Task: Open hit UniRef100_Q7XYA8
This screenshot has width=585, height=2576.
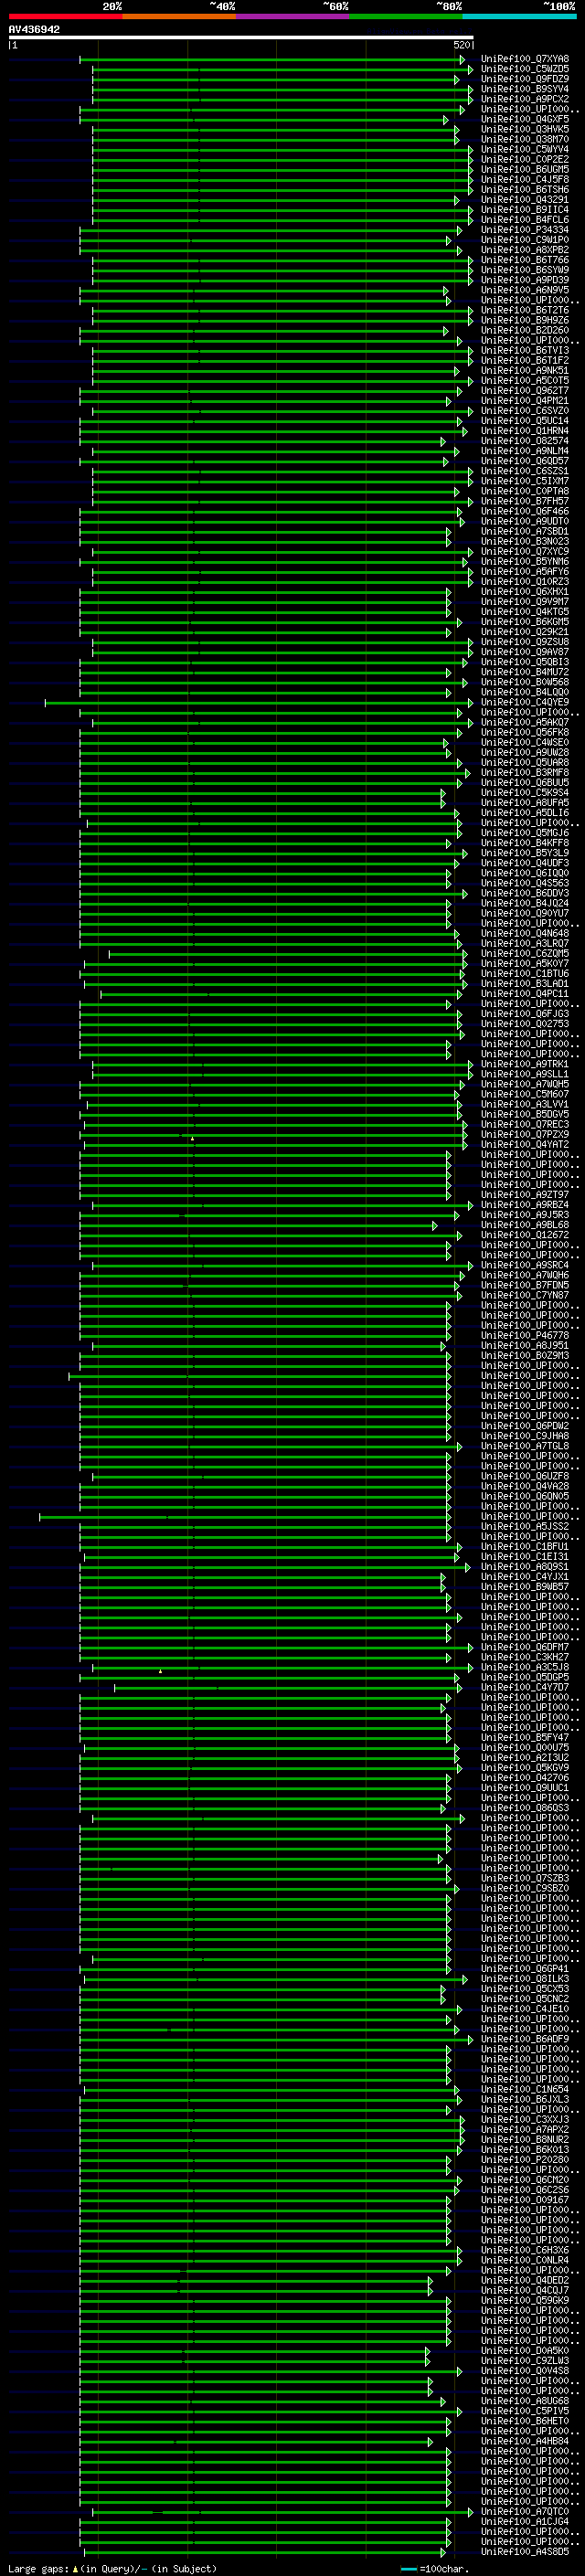Action: (x=525, y=60)
